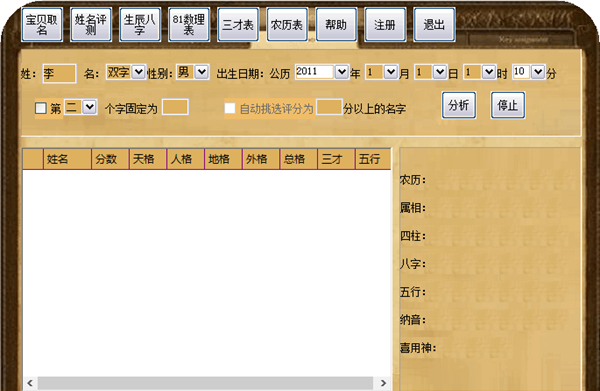Expand the month dropdown before 月

[391, 72]
